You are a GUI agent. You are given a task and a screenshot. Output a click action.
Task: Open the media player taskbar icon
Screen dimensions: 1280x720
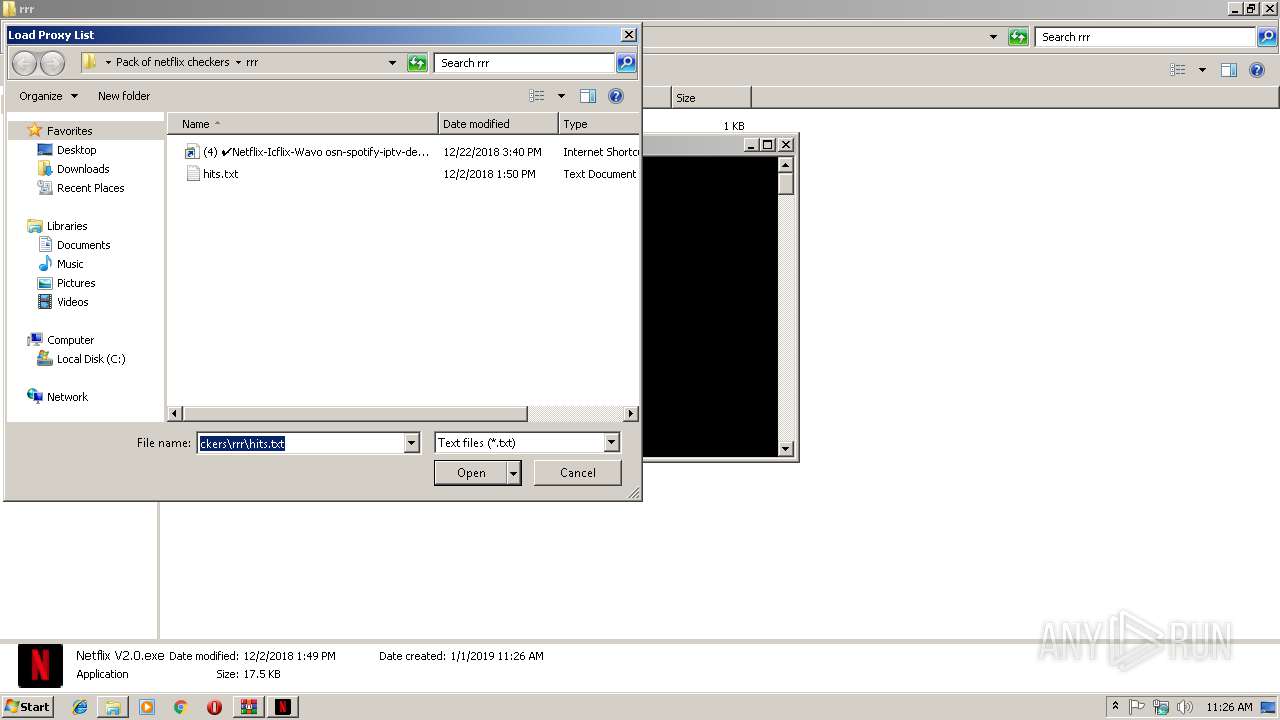[147, 707]
